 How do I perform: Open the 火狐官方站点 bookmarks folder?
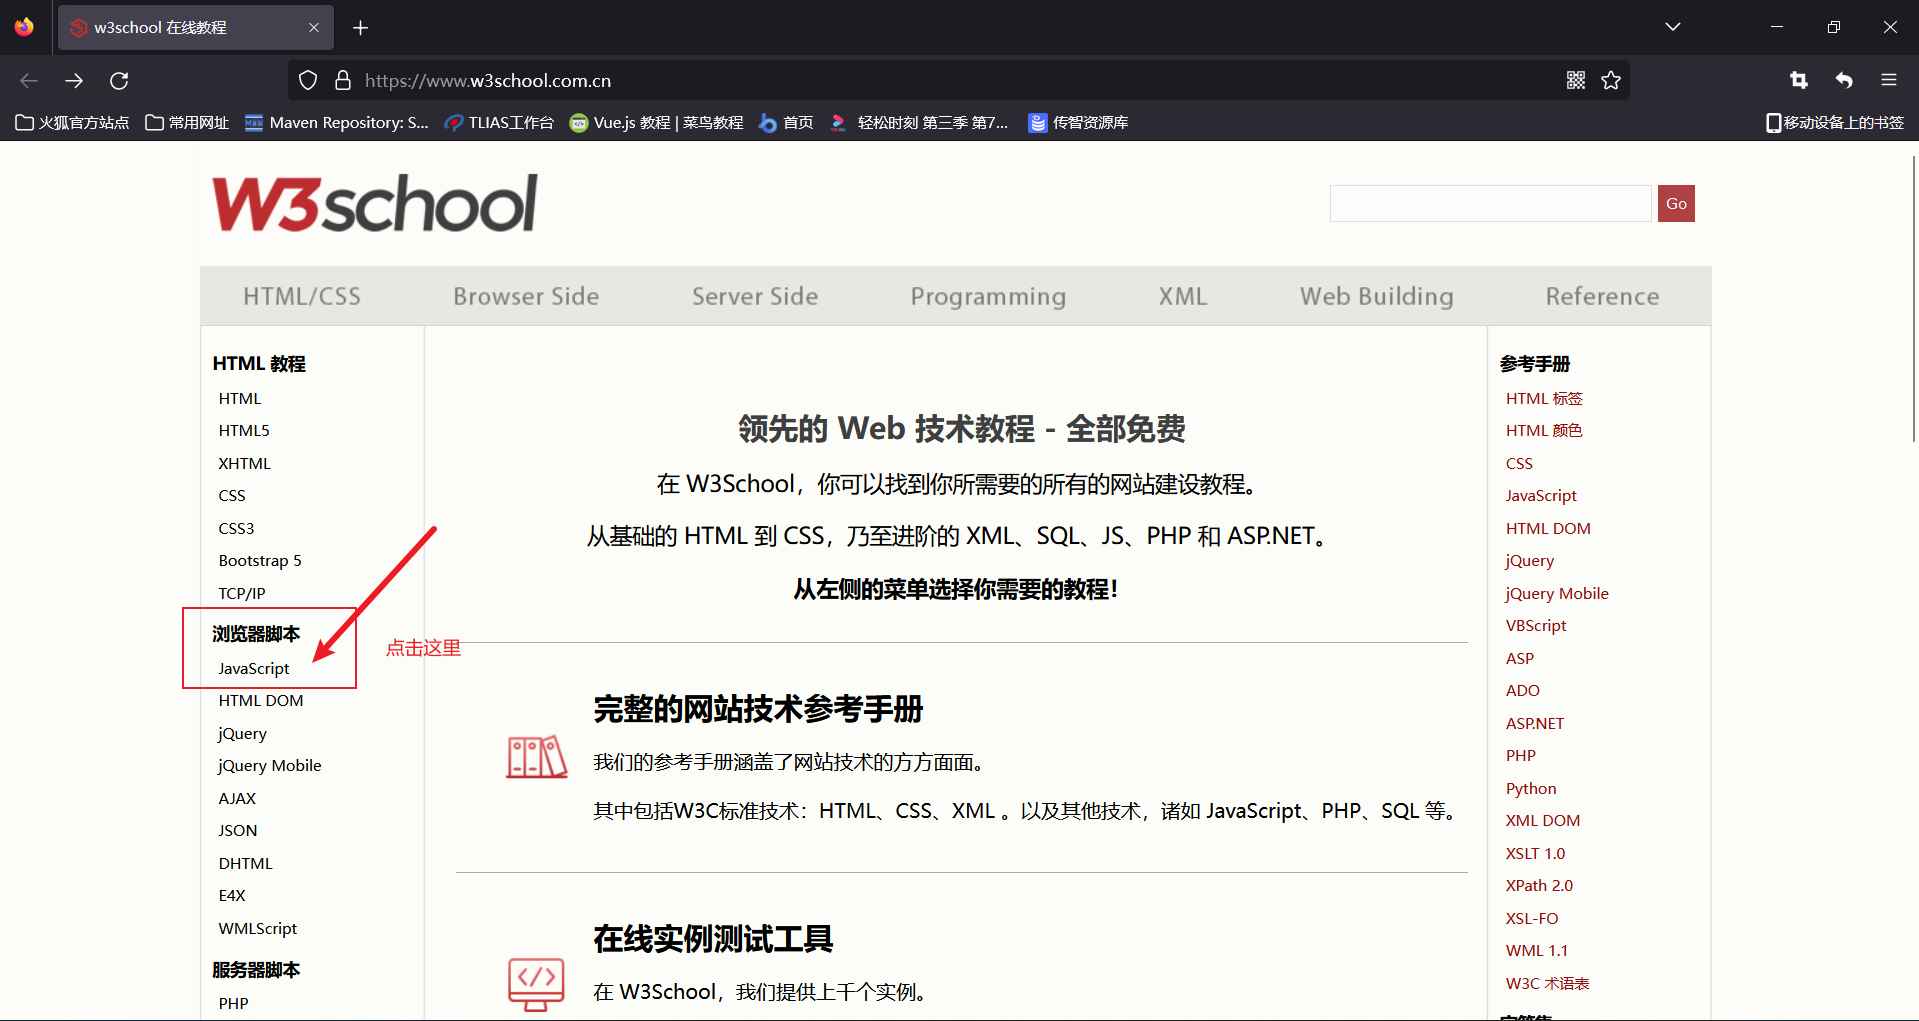point(72,123)
